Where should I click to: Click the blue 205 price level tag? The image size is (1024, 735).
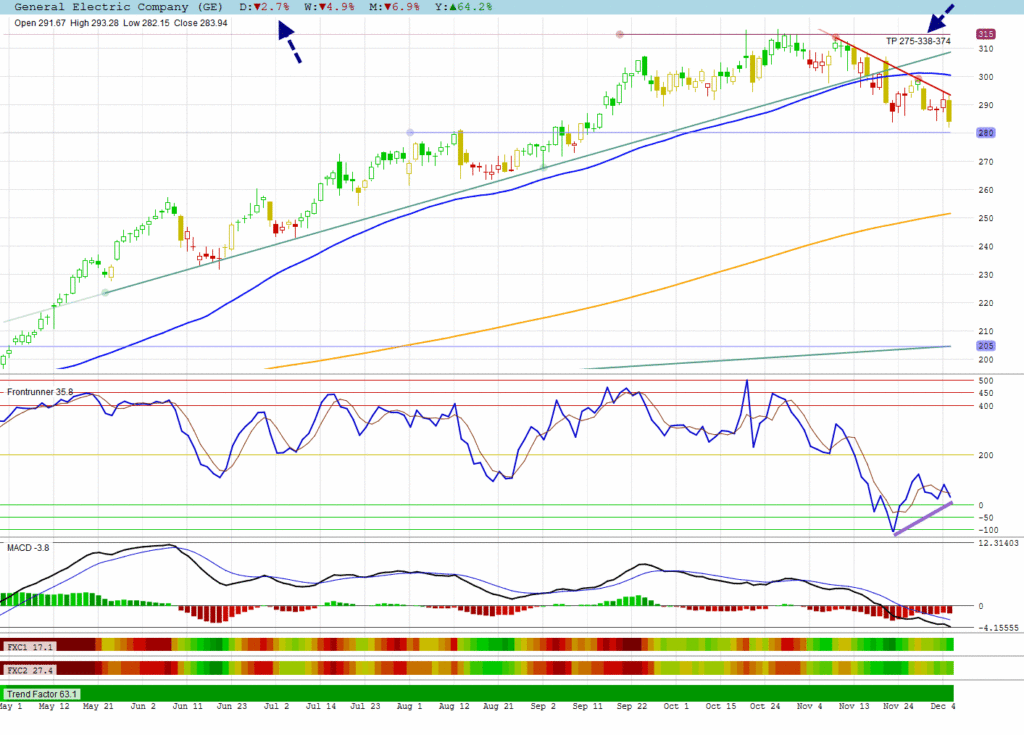[x=986, y=346]
